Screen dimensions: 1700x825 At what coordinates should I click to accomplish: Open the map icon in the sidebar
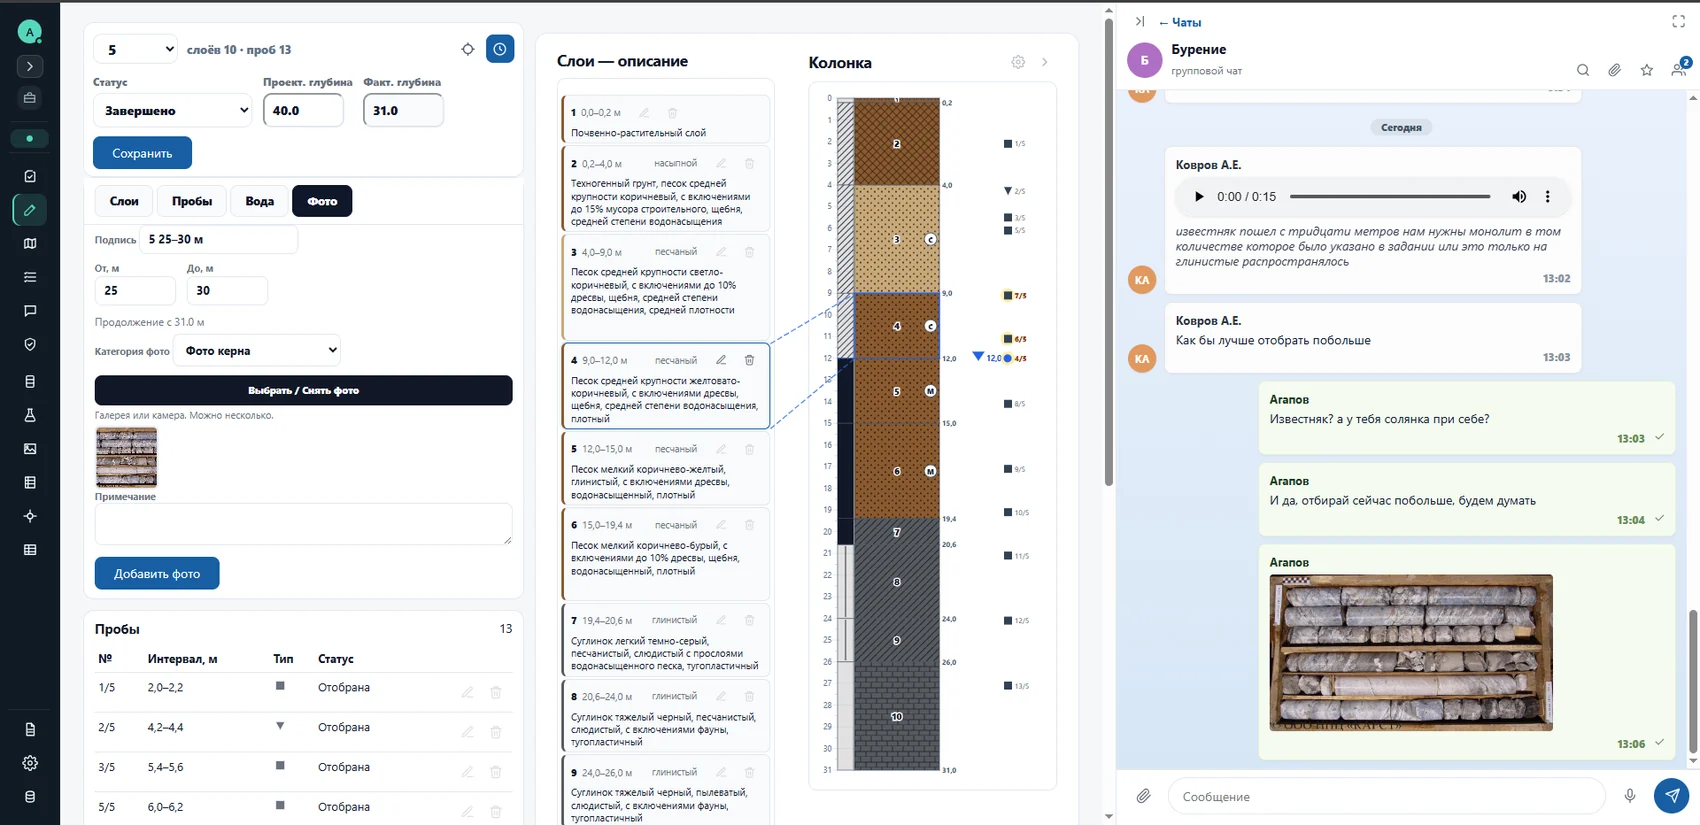30,243
